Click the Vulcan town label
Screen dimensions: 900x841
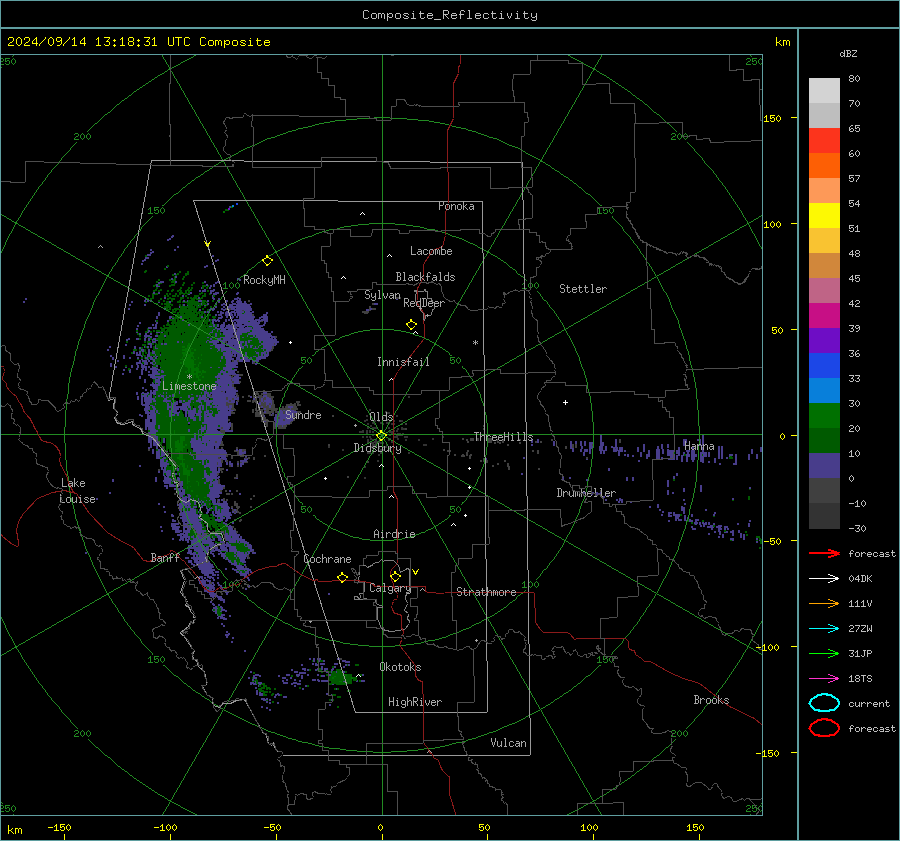[508, 743]
